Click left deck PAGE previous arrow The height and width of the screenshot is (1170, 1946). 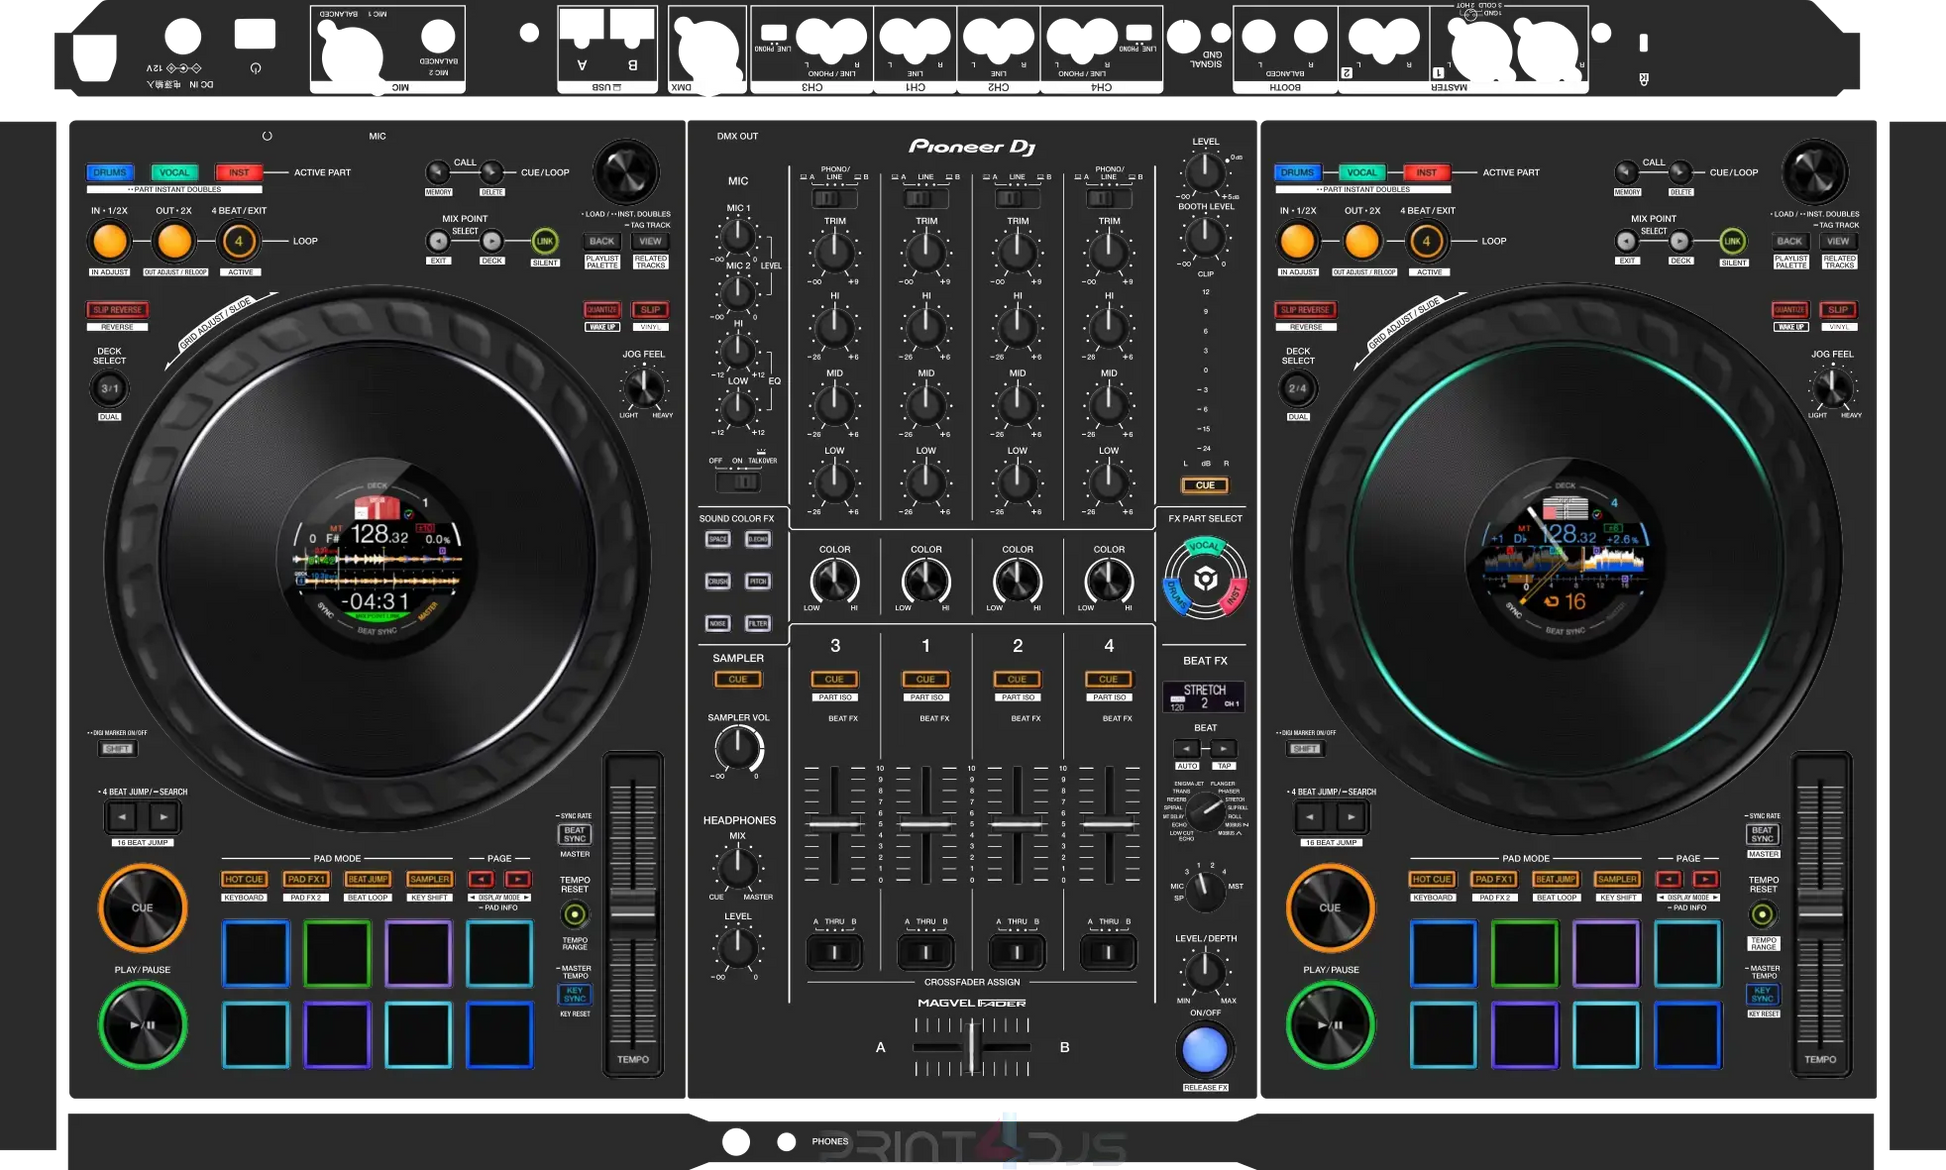point(481,879)
